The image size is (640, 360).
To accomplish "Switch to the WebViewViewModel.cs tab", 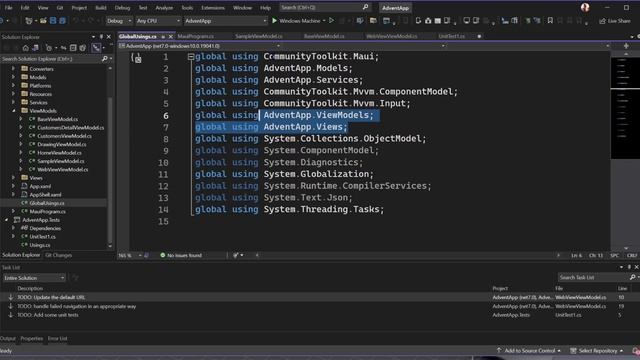I will 391,36.
